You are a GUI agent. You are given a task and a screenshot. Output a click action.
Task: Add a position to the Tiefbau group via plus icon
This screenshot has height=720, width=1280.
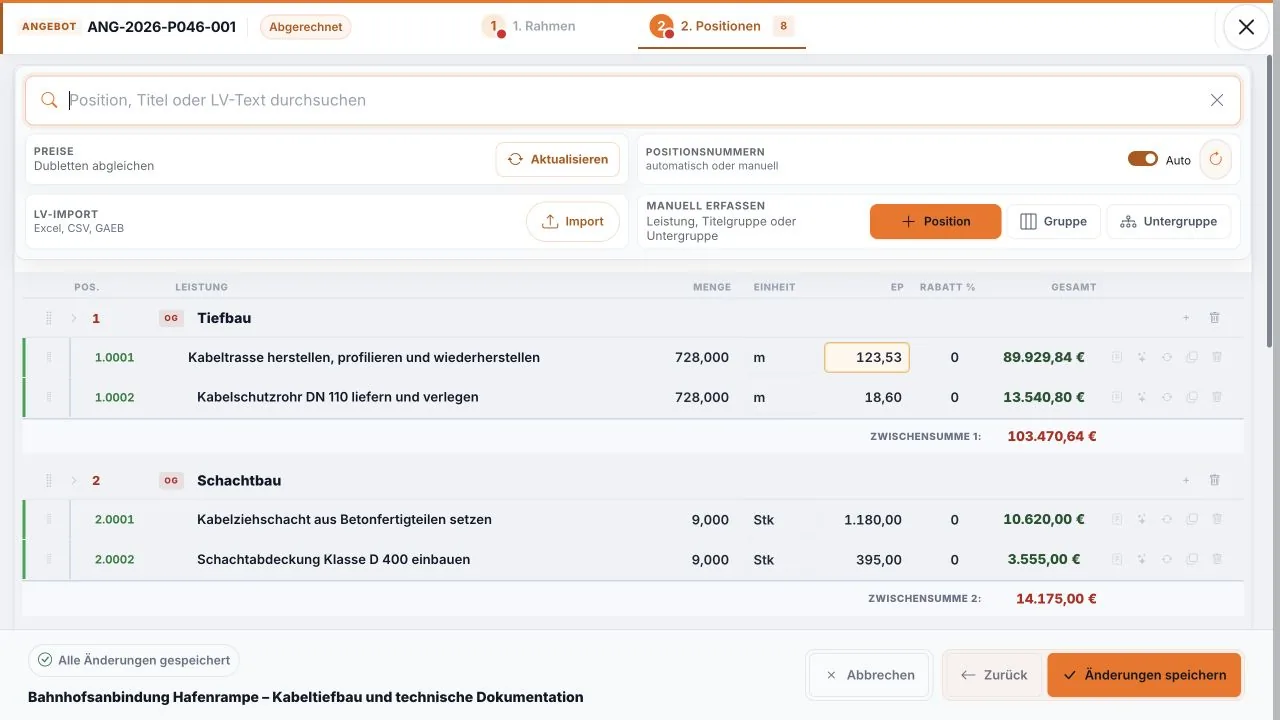[1186, 318]
